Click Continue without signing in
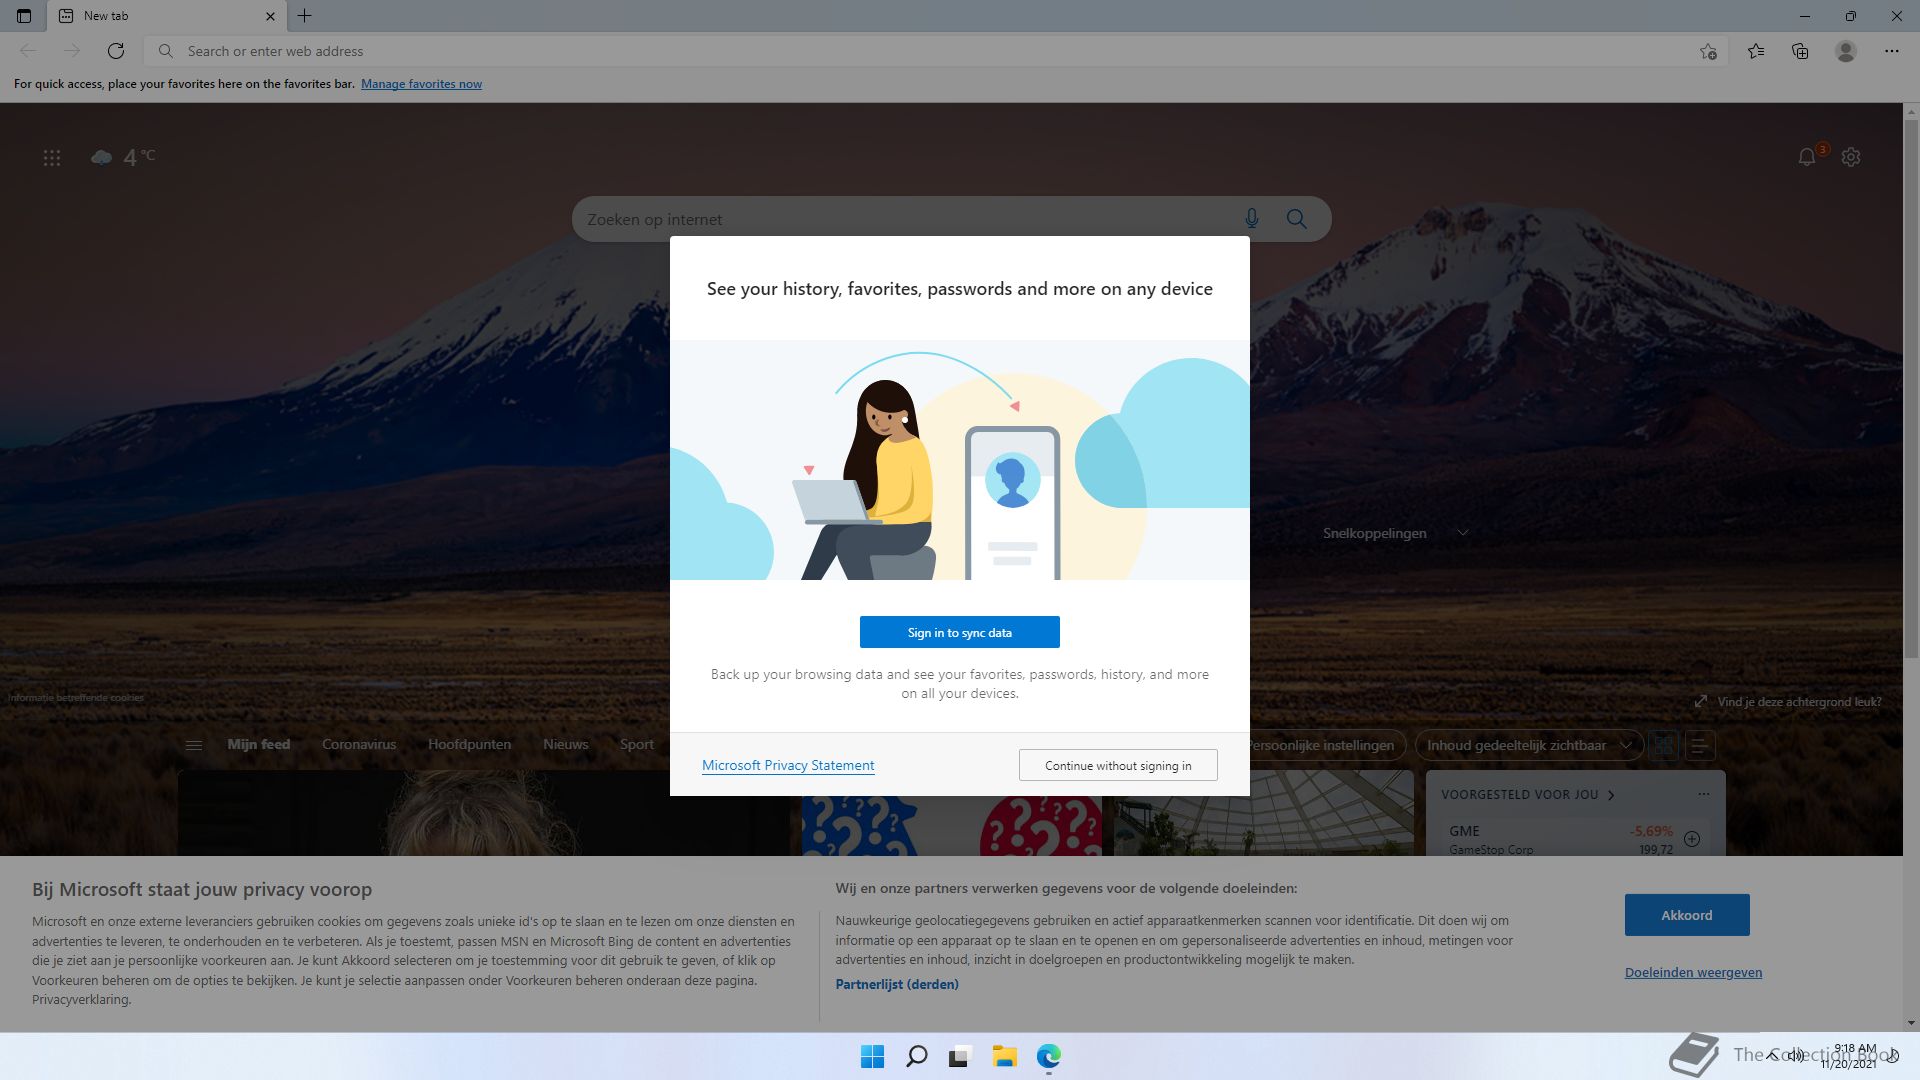Viewport: 1920px width, 1080px height. [1118, 765]
